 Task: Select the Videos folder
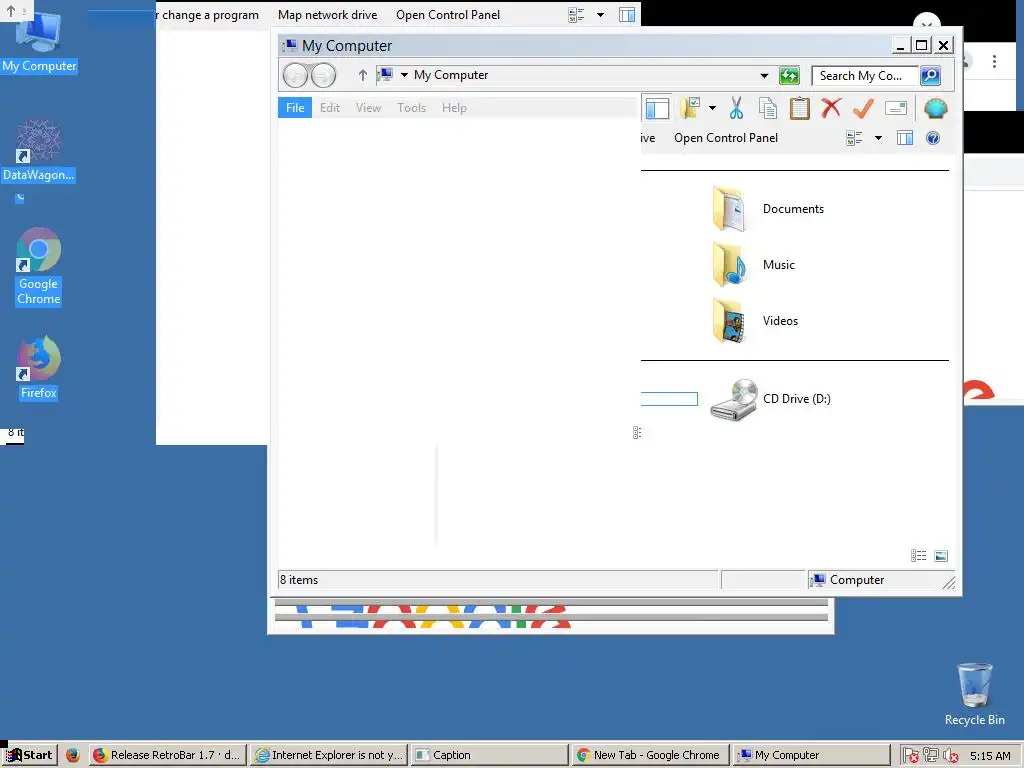click(x=755, y=321)
